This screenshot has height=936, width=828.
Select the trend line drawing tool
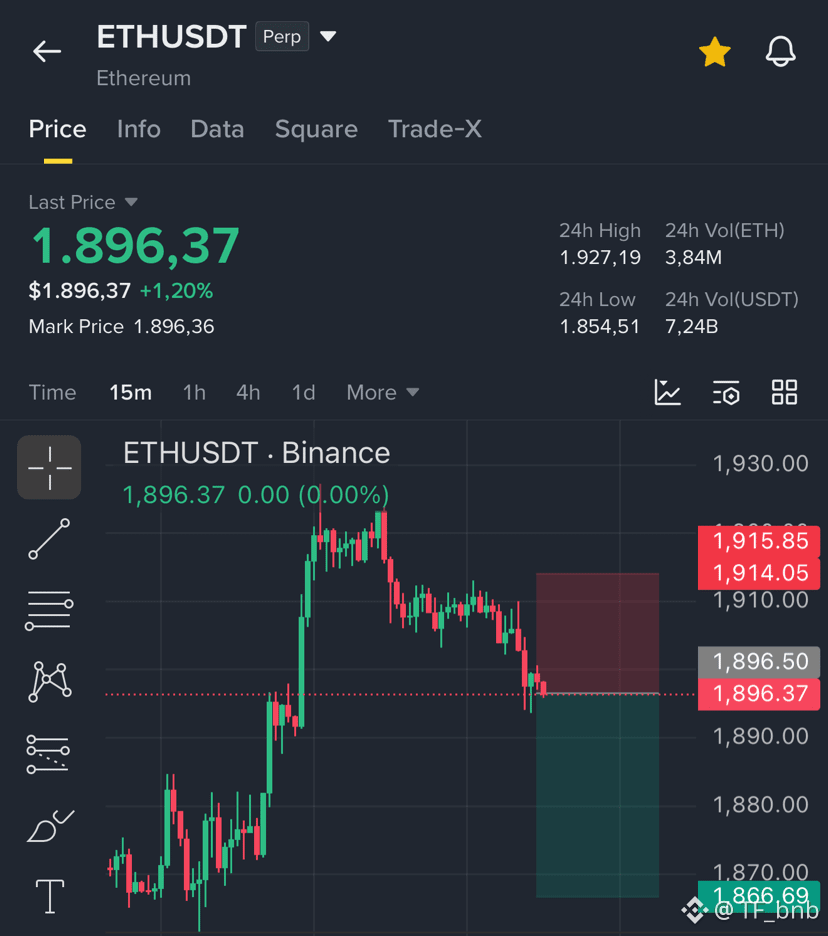(x=50, y=539)
